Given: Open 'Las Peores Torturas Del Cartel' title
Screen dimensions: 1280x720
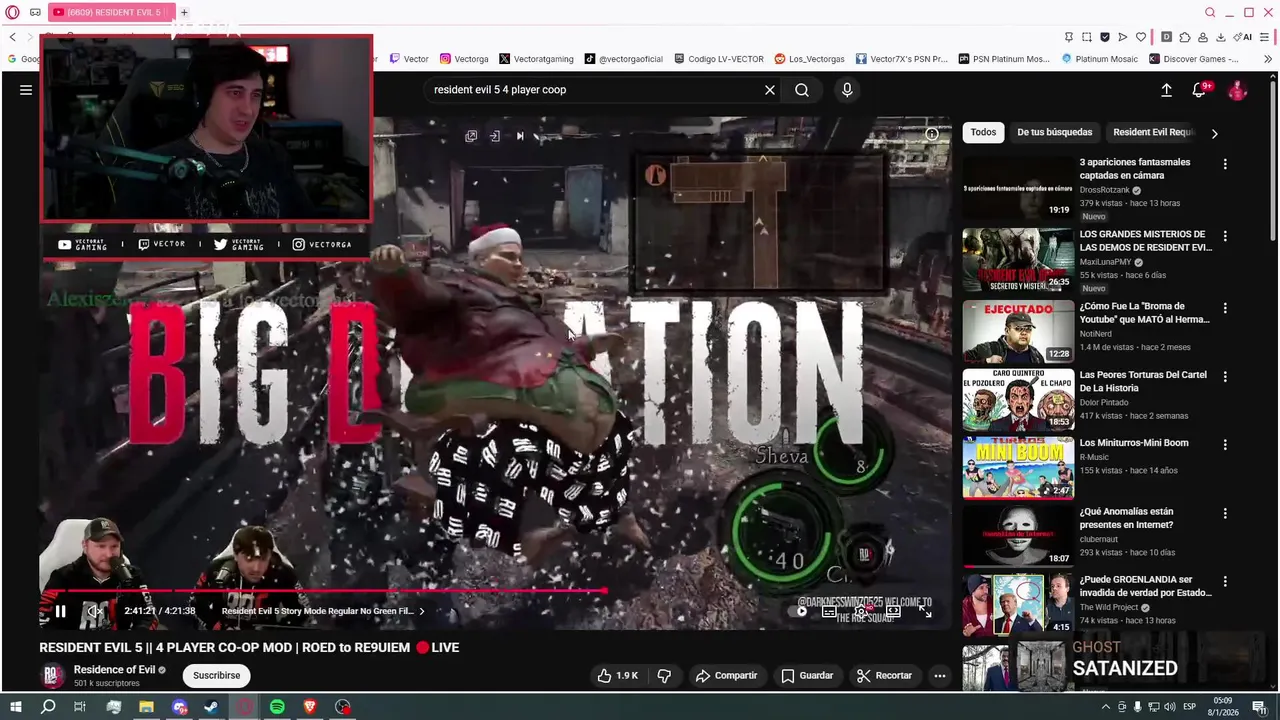Looking at the screenshot, I should click(x=1143, y=381).
